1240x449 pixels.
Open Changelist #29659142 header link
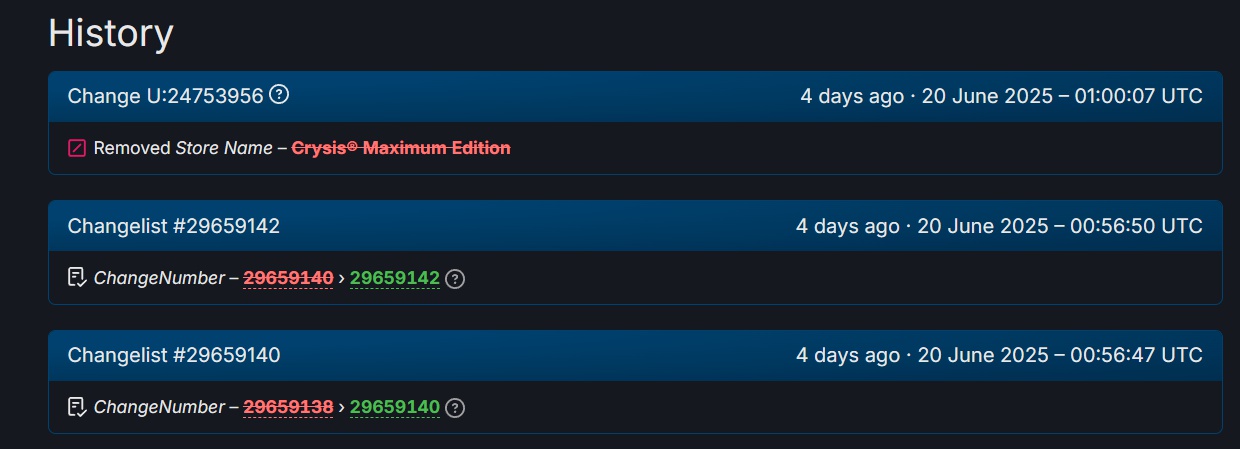(174, 226)
